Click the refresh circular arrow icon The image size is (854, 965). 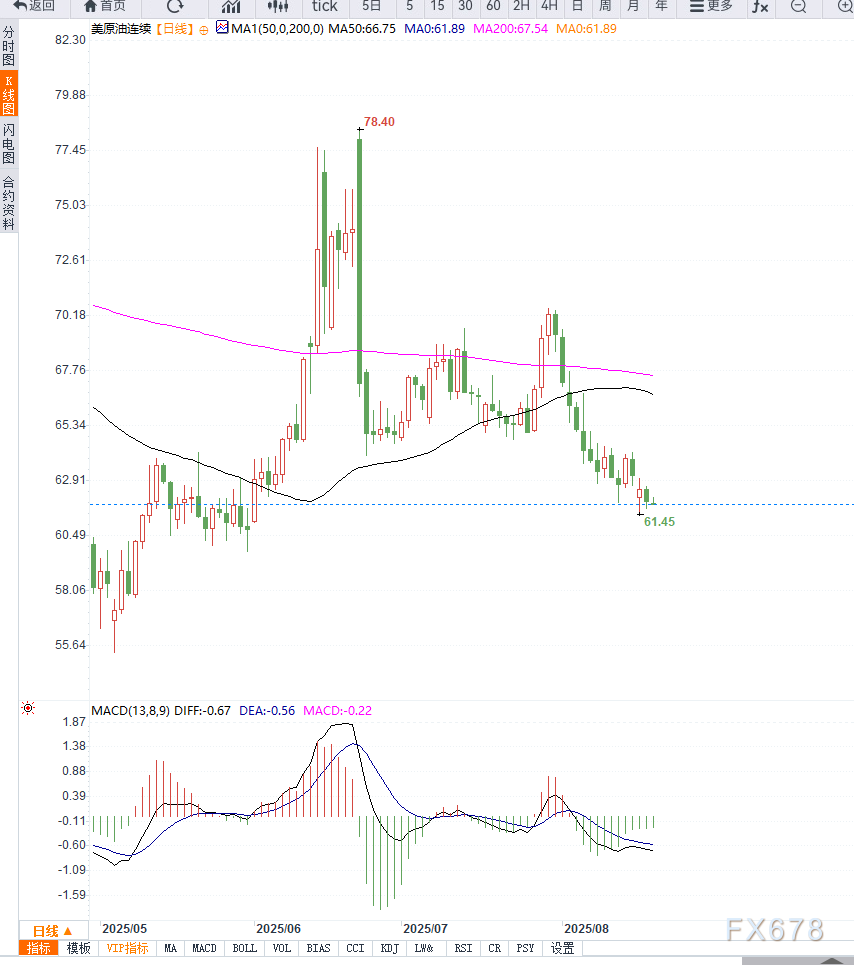175,6
